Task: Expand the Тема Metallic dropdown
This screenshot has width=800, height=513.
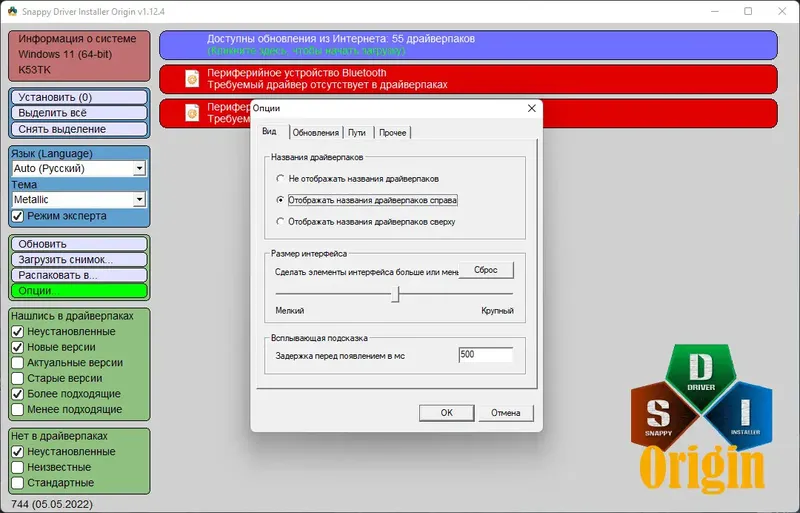Action: [139, 200]
